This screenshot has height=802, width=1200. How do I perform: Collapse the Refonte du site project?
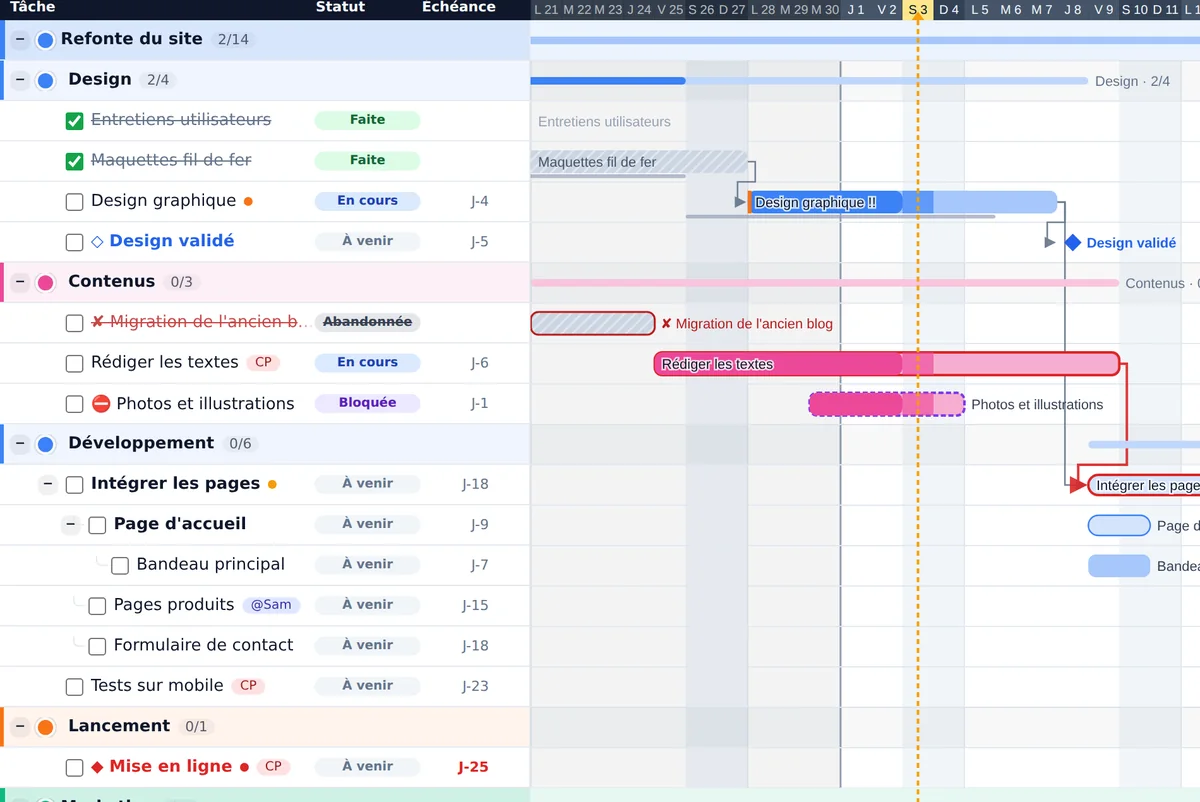pos(20,40)
